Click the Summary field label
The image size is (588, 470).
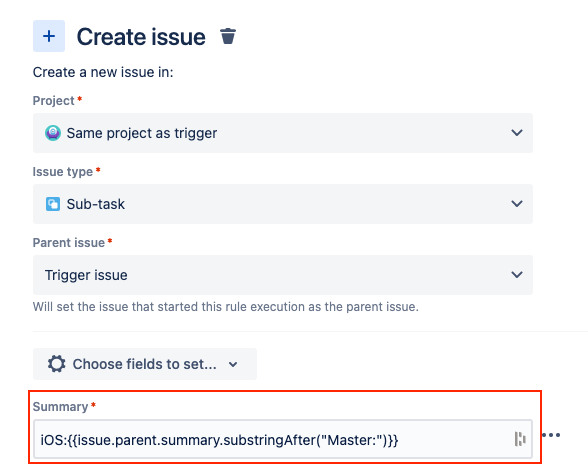pyautogui.click(x=60, y=407)
